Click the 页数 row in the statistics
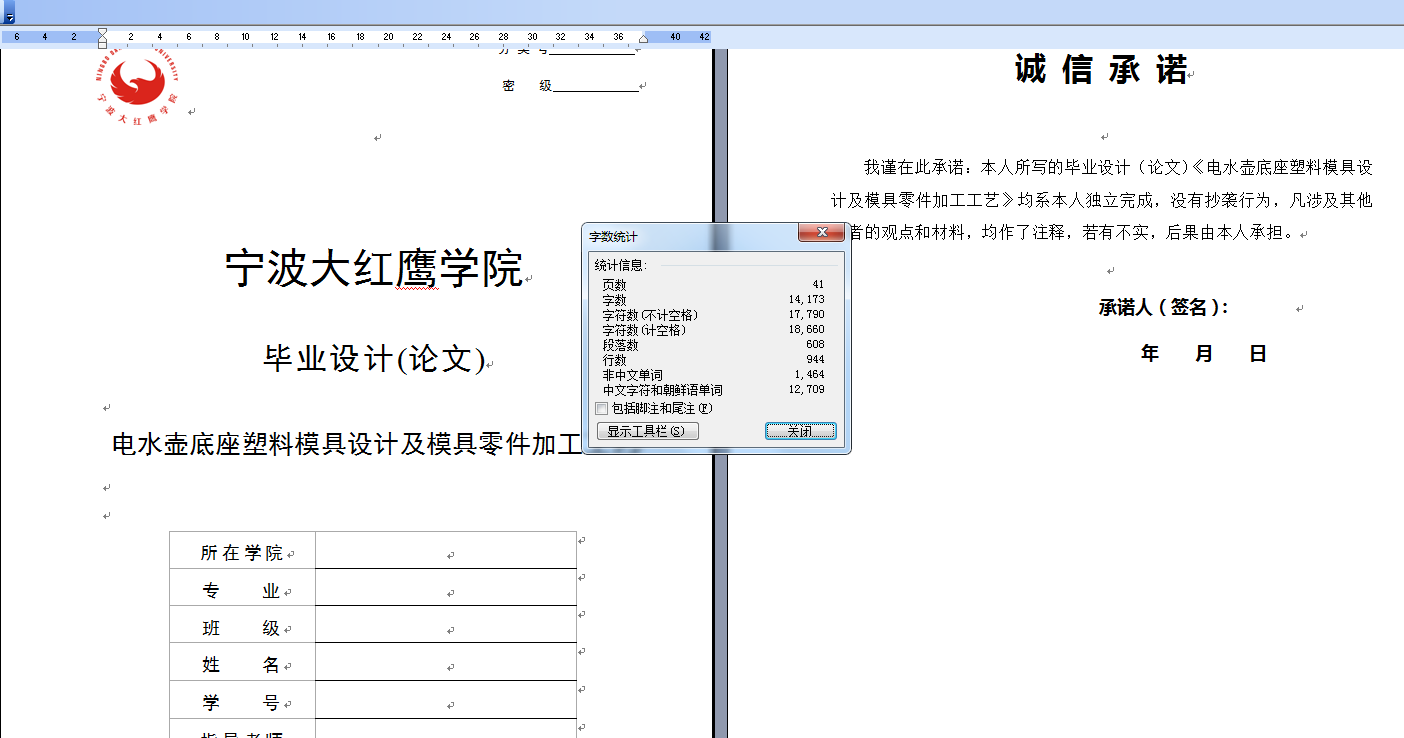Screen dimensions: 1404x738 [x=713, y=285]
